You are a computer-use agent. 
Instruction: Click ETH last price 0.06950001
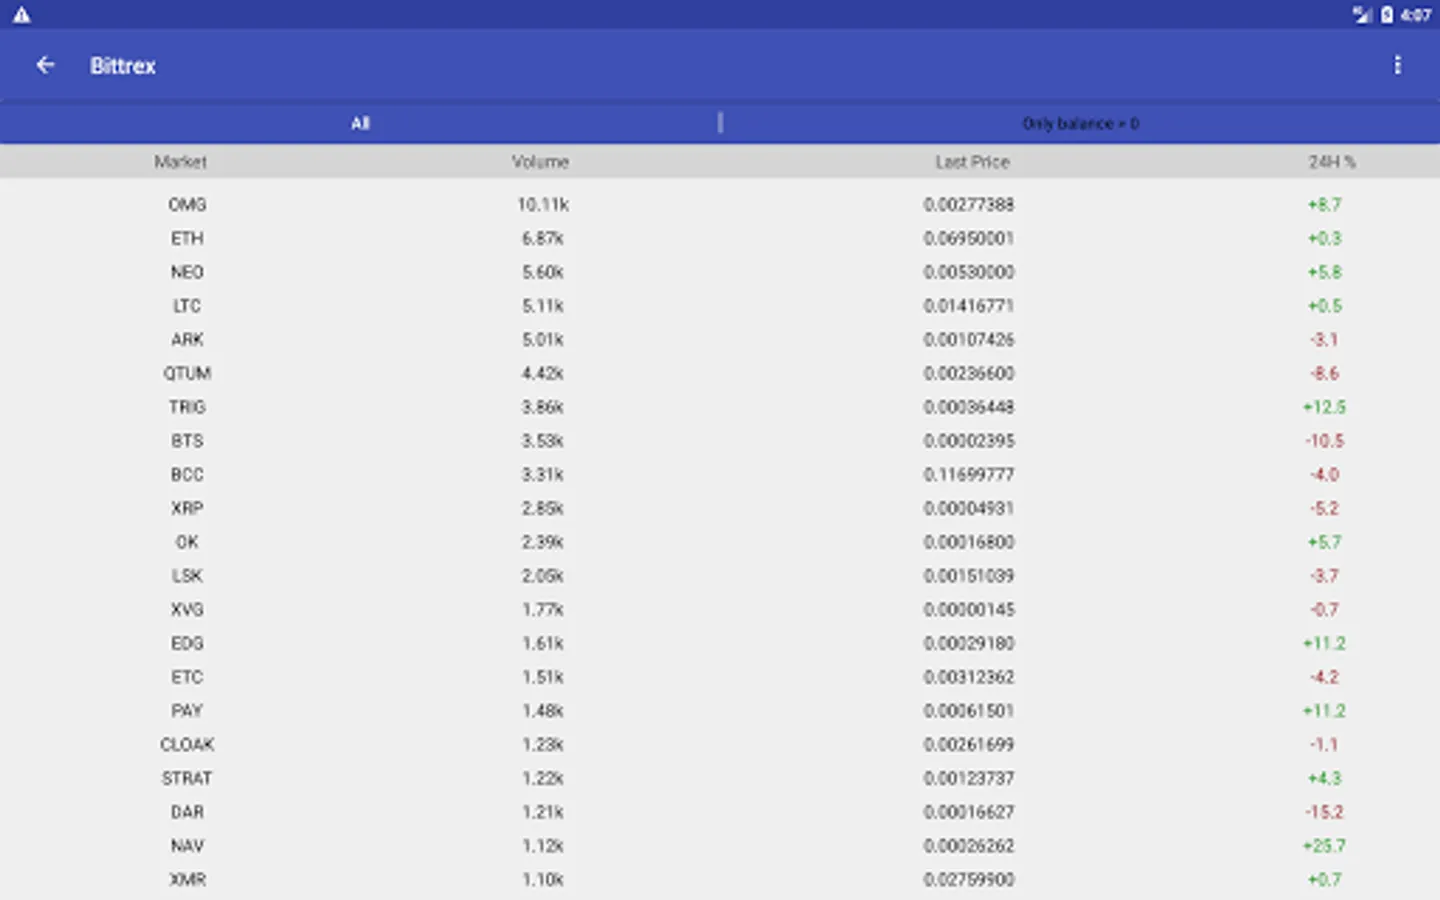tap(969, 238)
